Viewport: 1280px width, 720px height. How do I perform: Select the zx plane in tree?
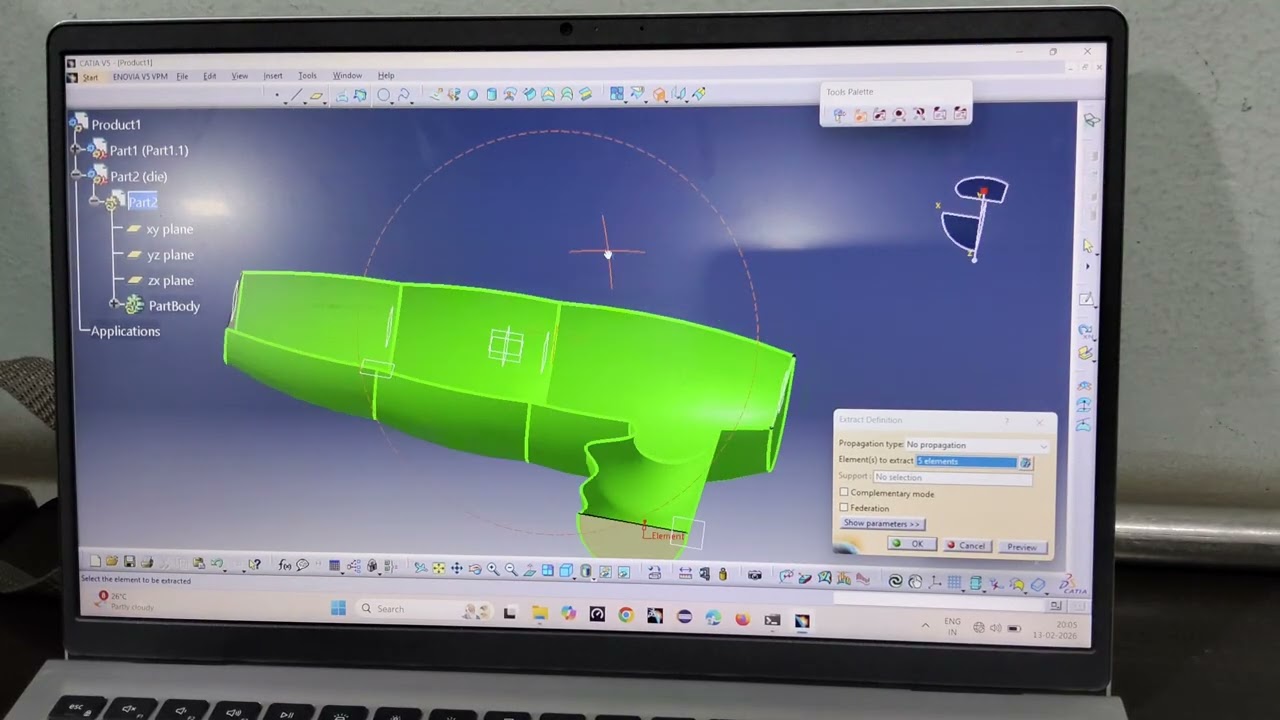point(170,281)
